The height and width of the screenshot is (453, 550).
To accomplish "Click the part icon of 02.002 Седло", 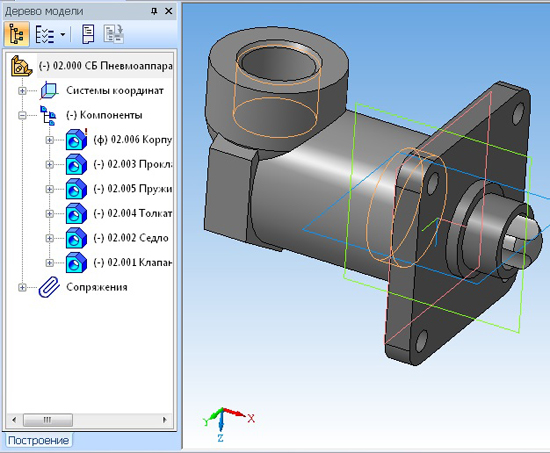I will click(76, 238).
